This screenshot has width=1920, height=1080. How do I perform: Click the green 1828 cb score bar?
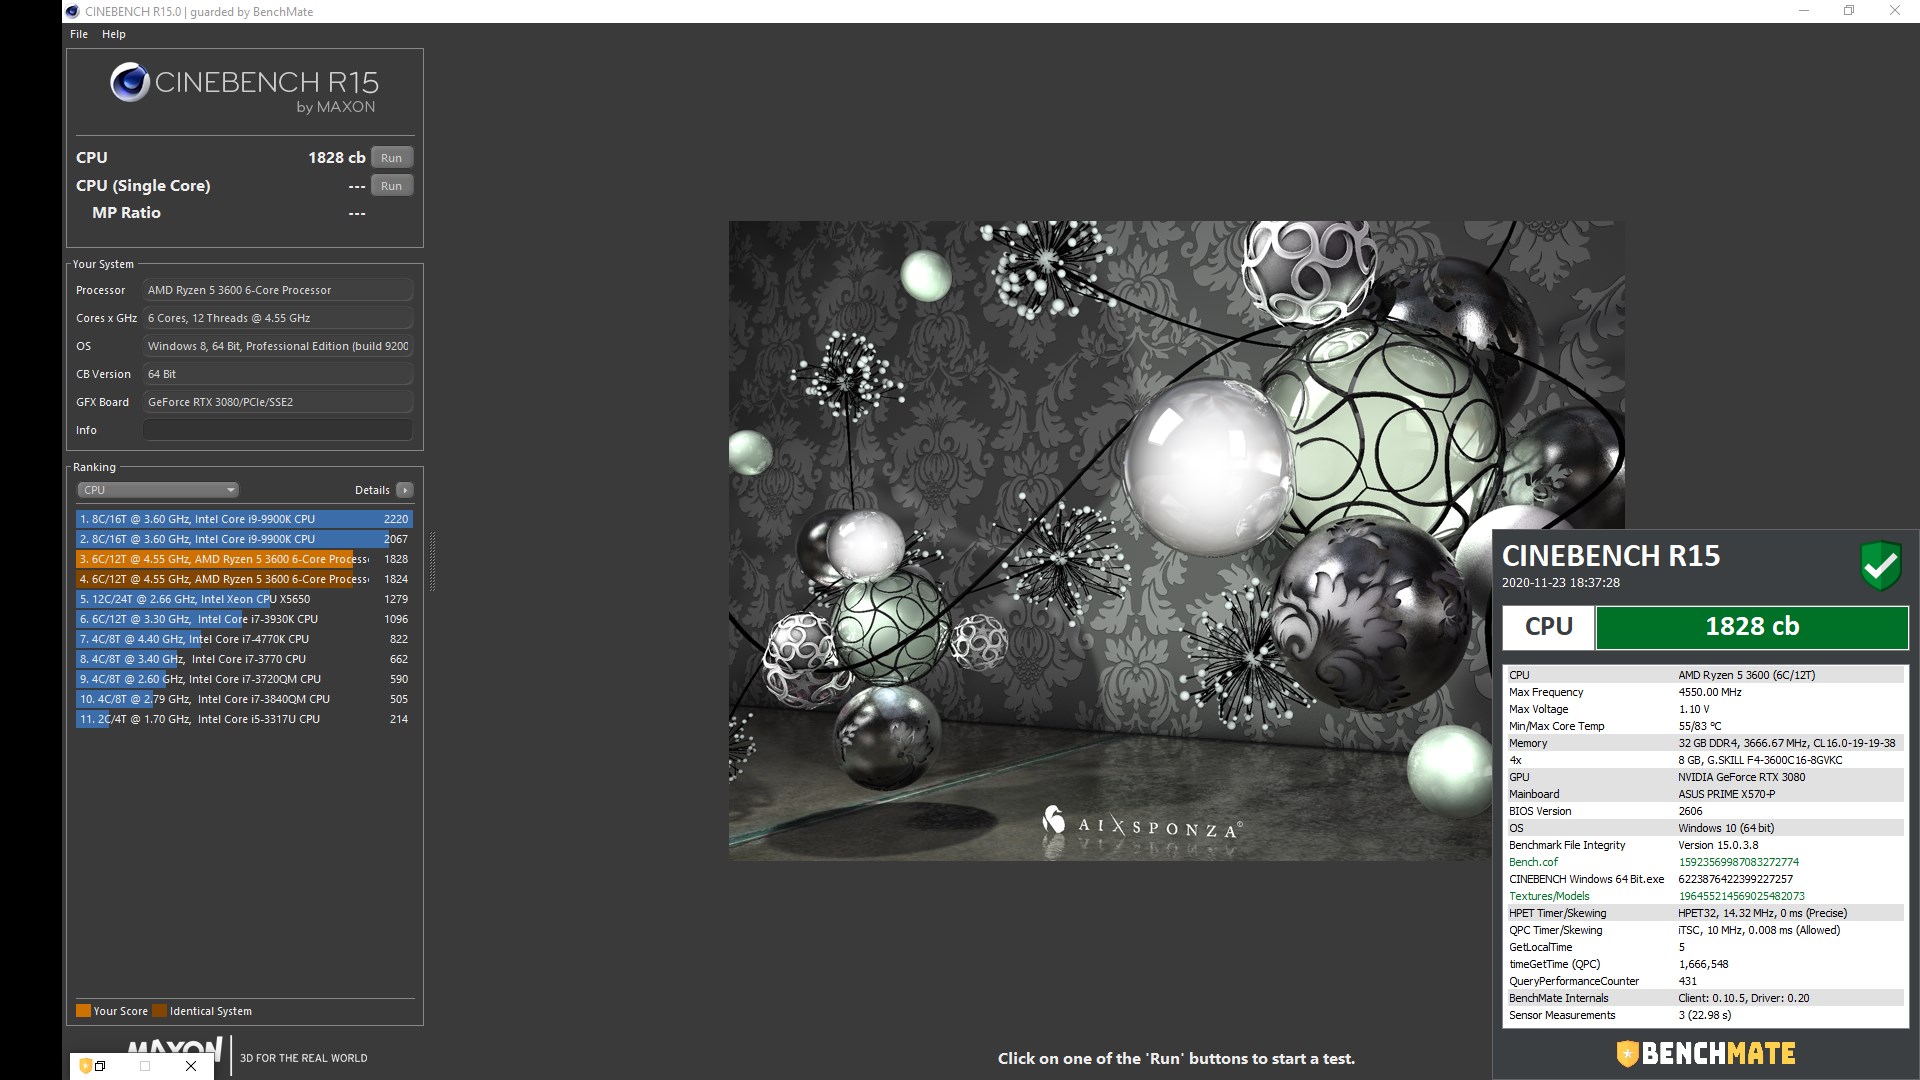pos(1752,627)
